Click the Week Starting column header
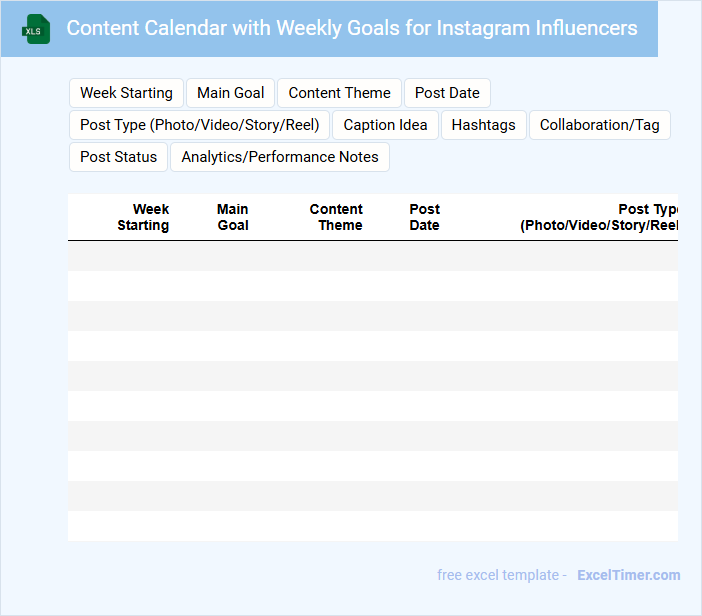The image size is (702, 616). click(x=144, y=217)
